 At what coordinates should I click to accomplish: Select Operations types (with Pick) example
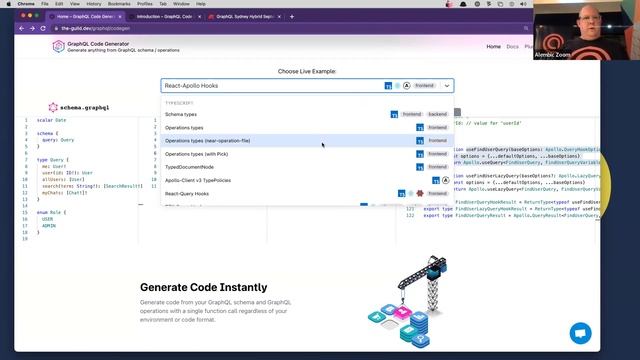[307, 154]
